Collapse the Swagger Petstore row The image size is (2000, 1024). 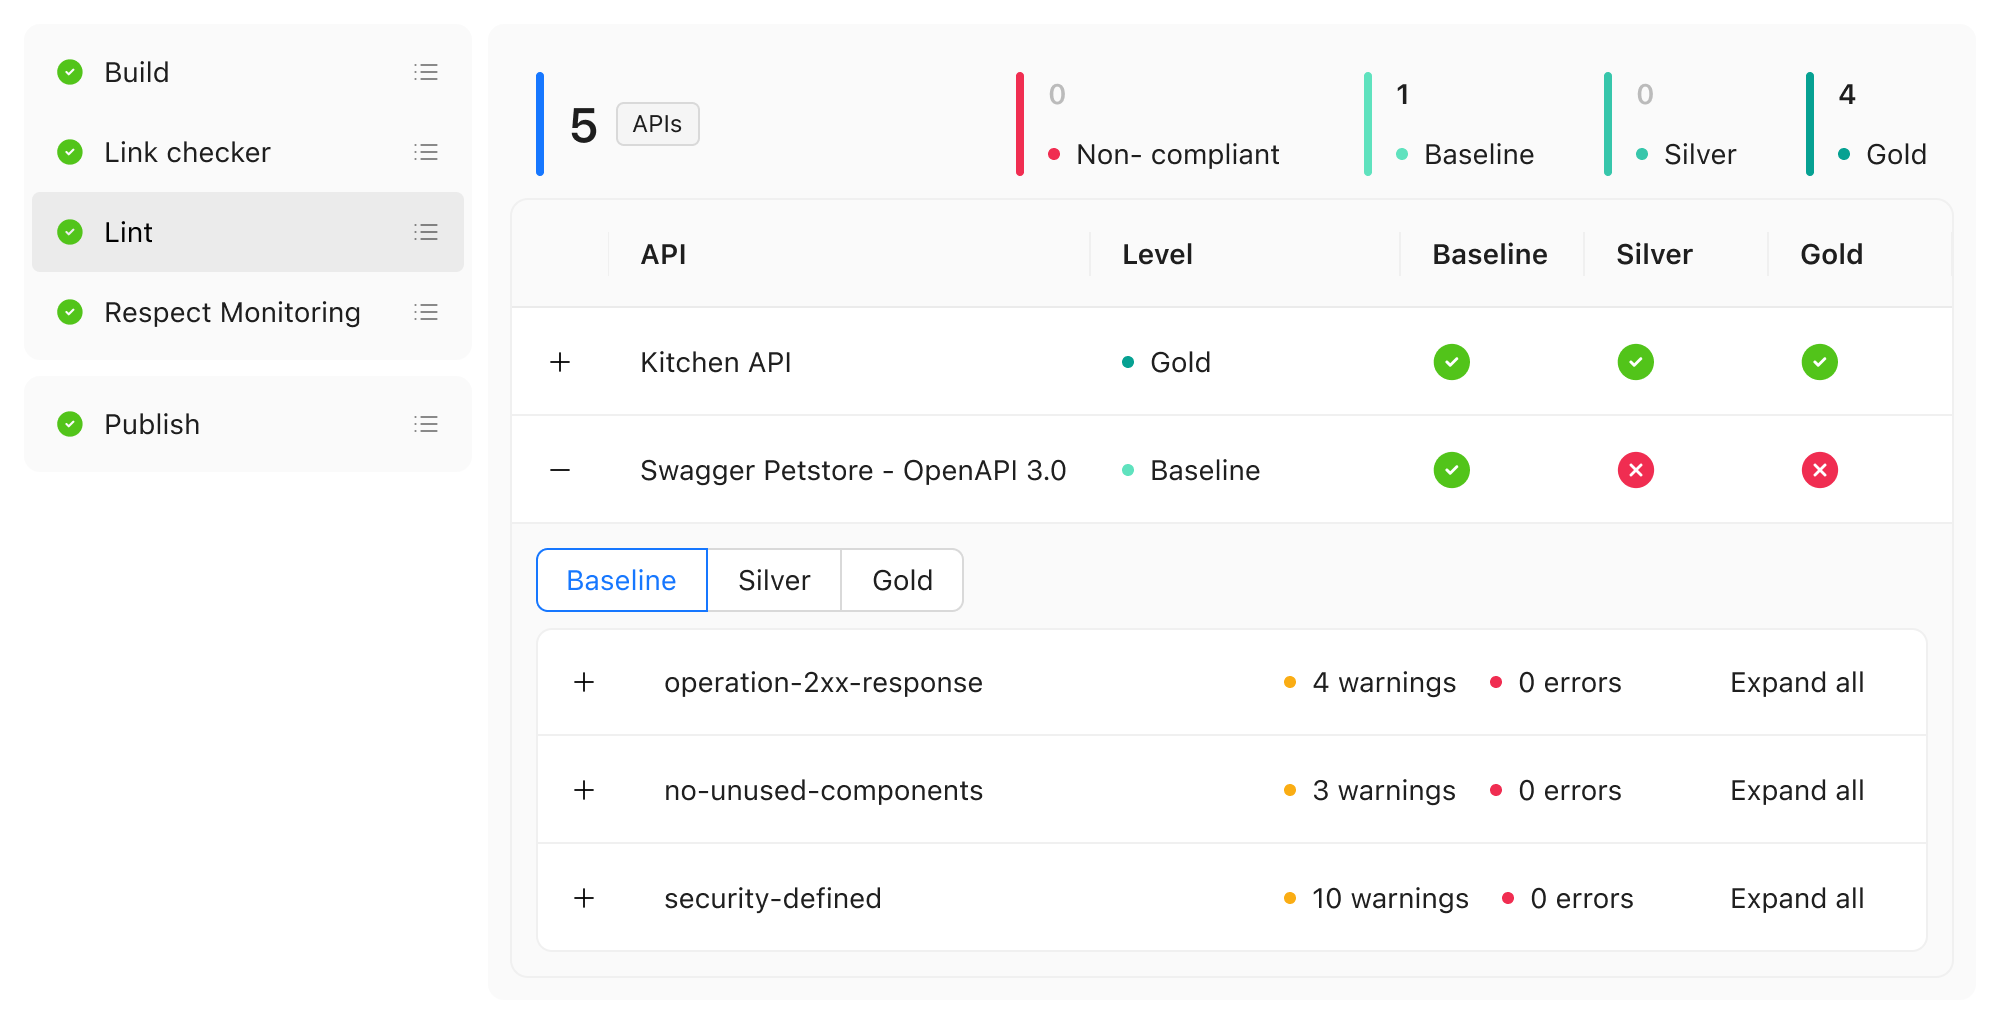(560, 470)
